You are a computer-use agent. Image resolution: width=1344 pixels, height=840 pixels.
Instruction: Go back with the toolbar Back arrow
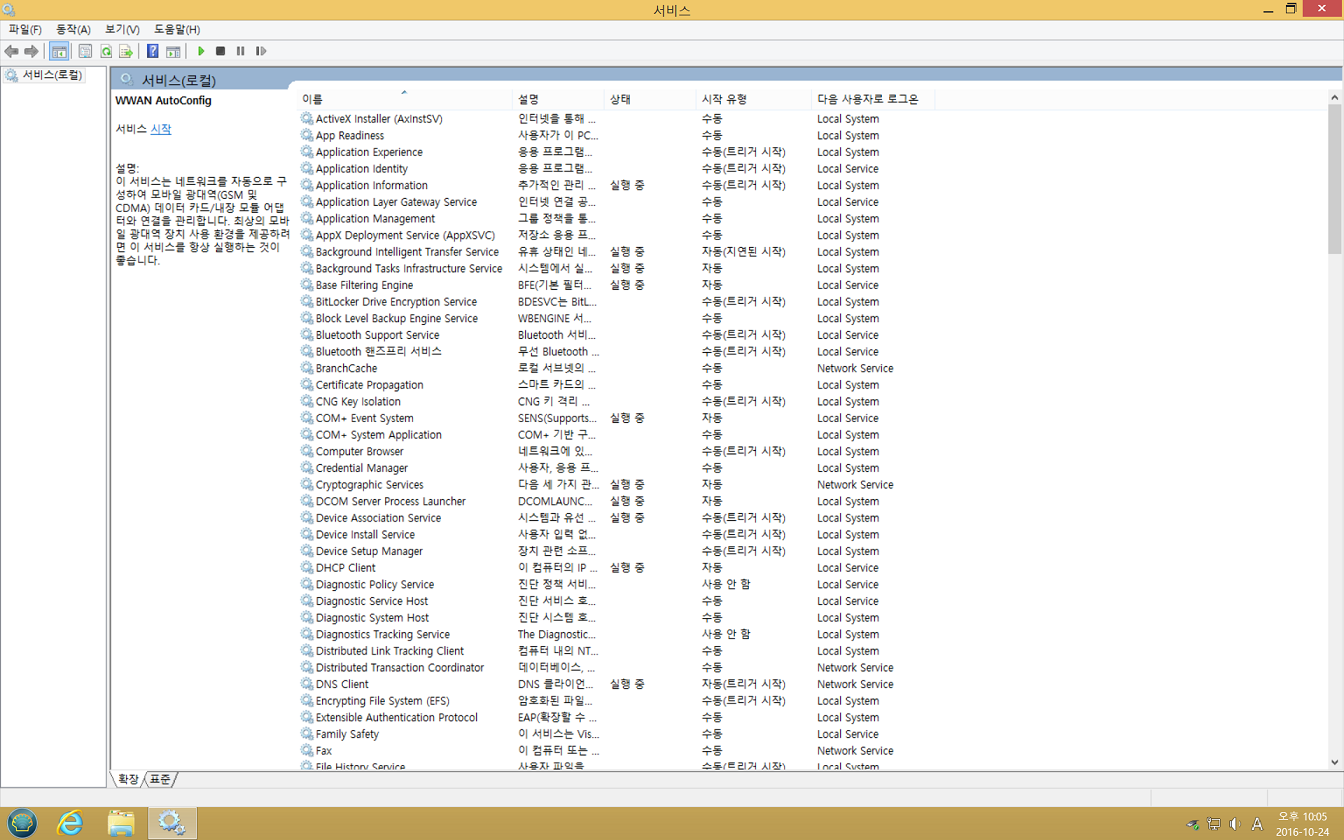(11, 51)
